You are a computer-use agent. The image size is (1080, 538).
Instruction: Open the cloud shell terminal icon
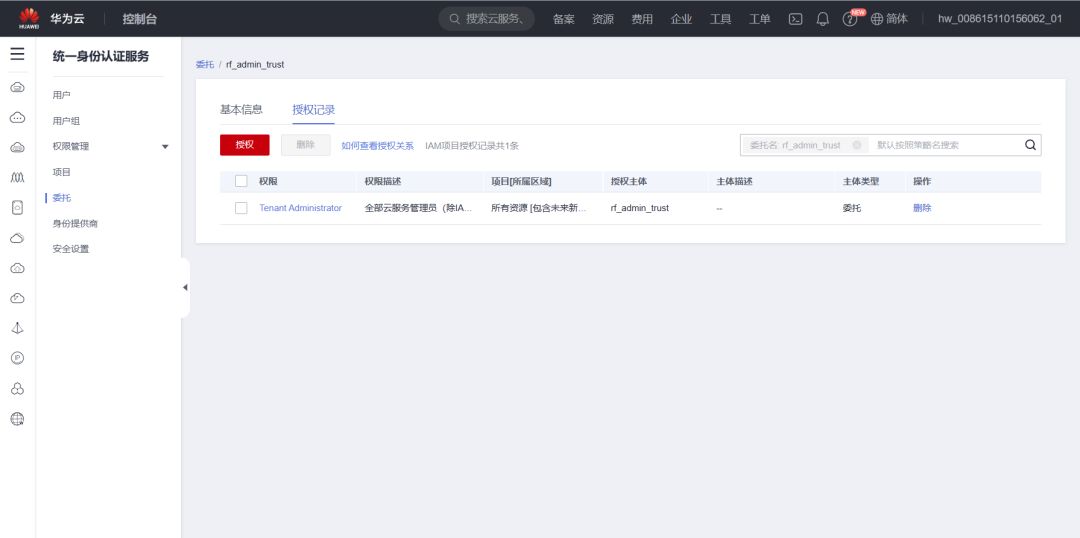pos(796,19)
